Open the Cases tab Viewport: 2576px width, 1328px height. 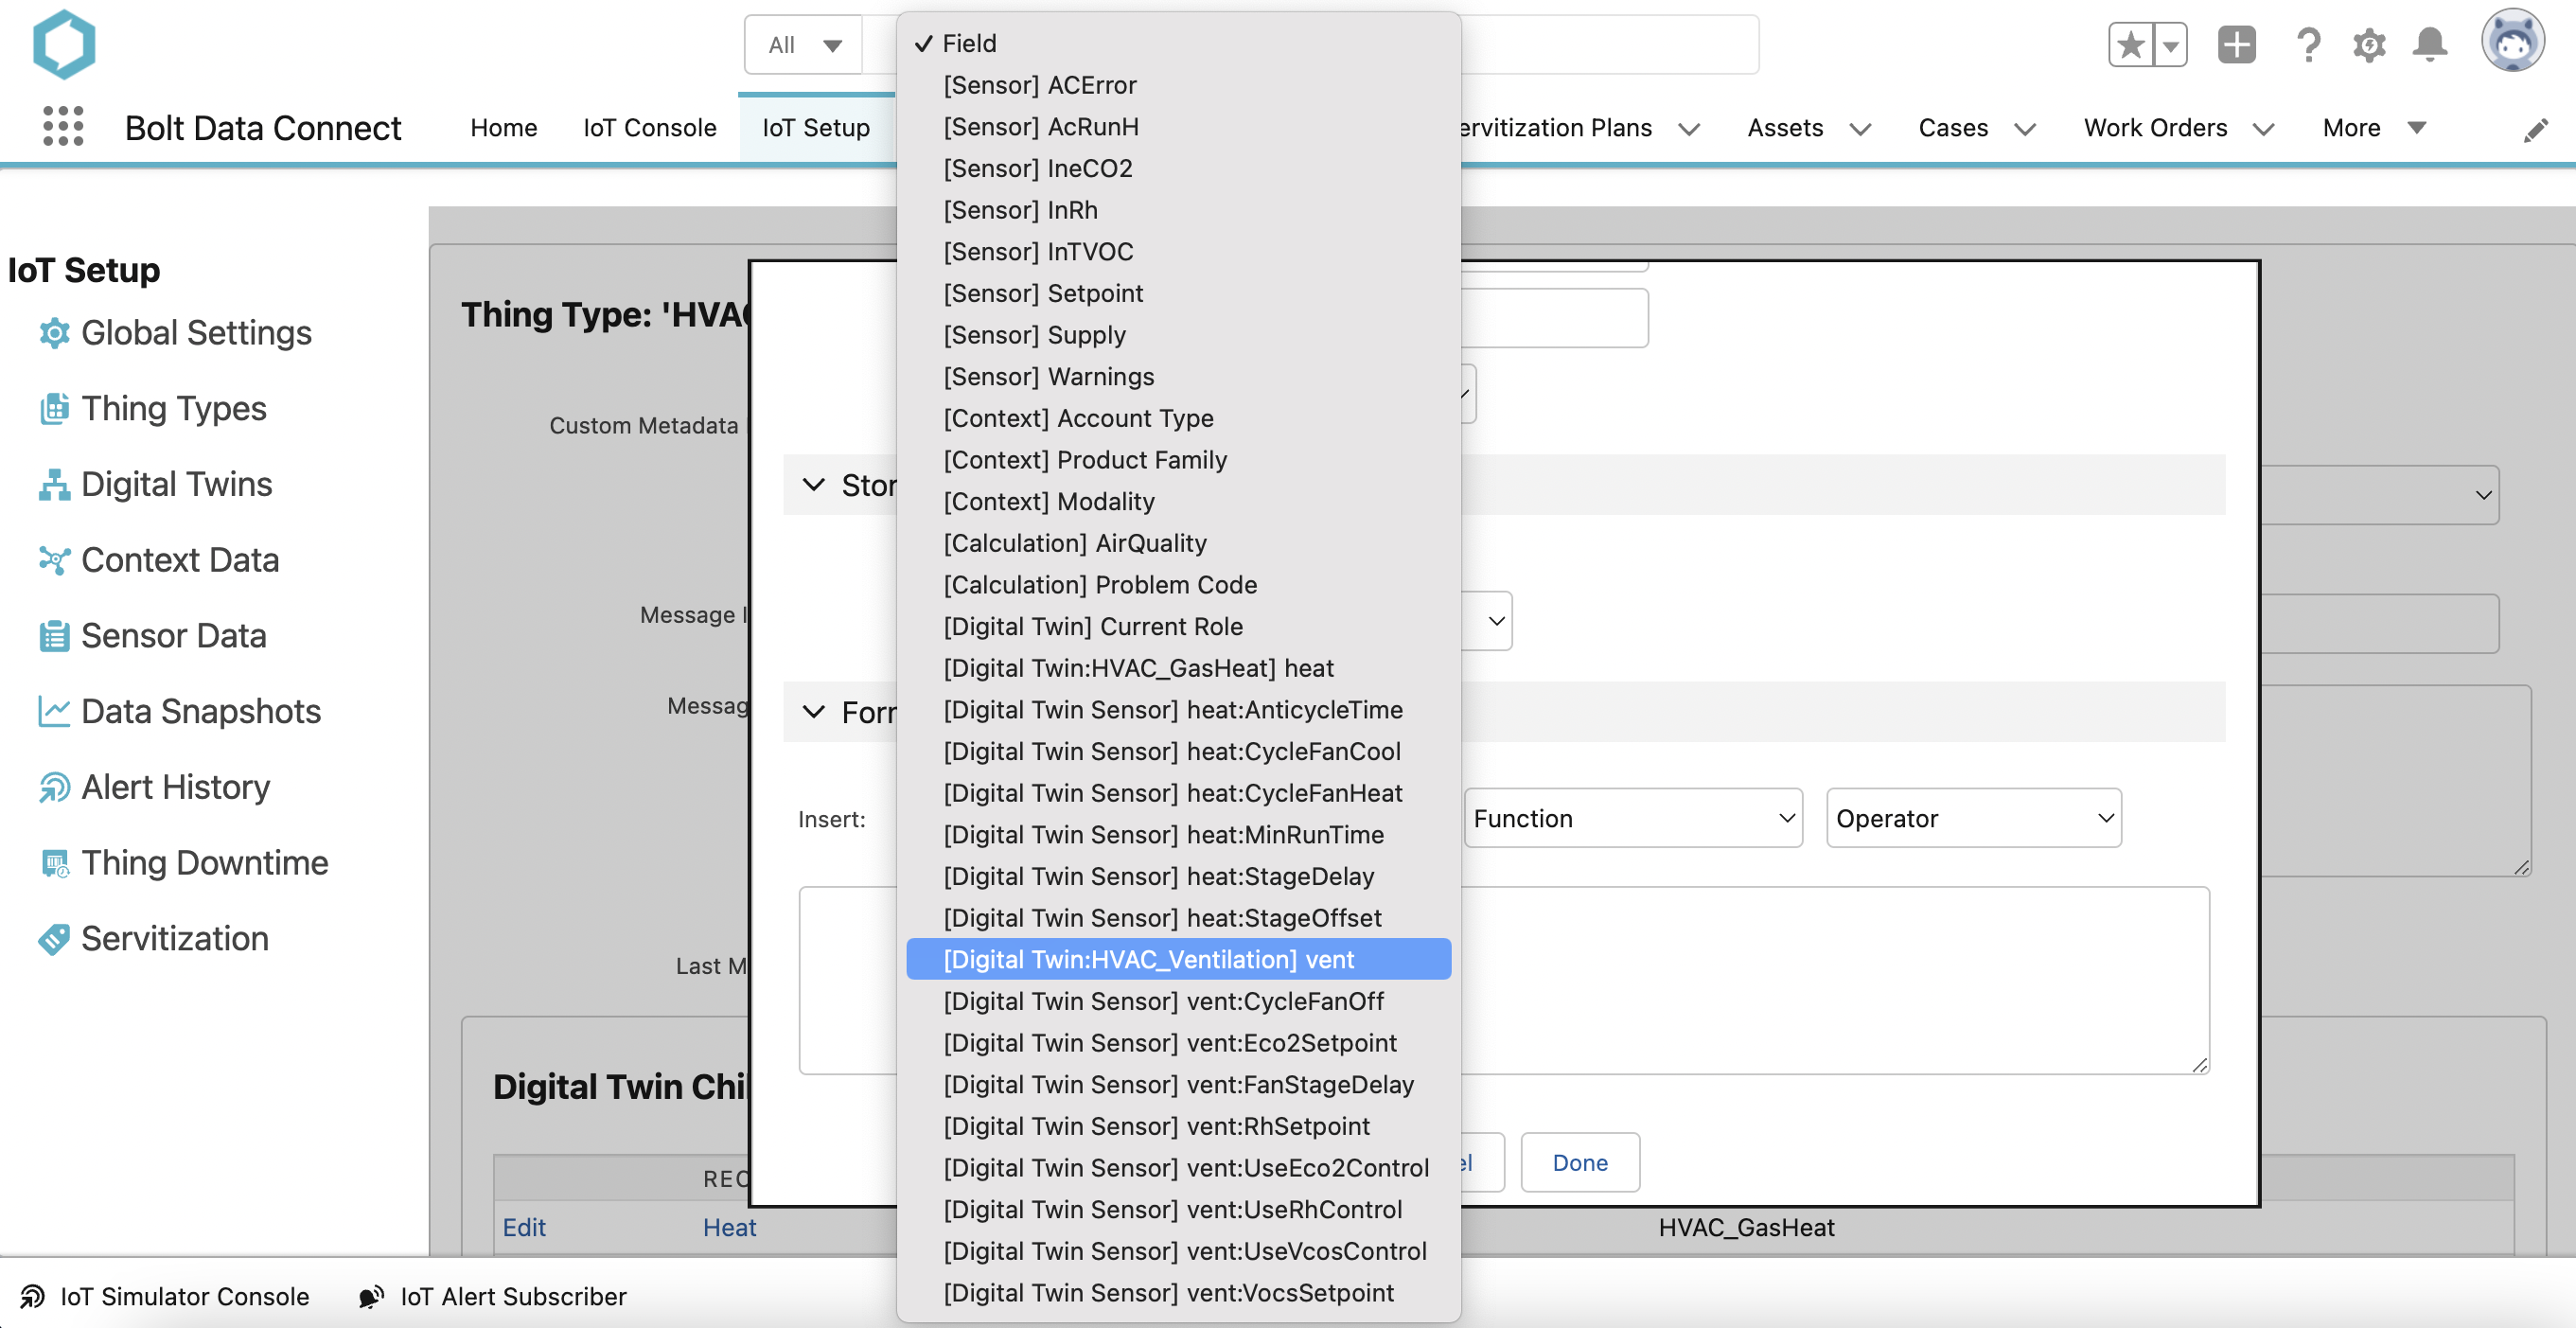click(1953, 128)
